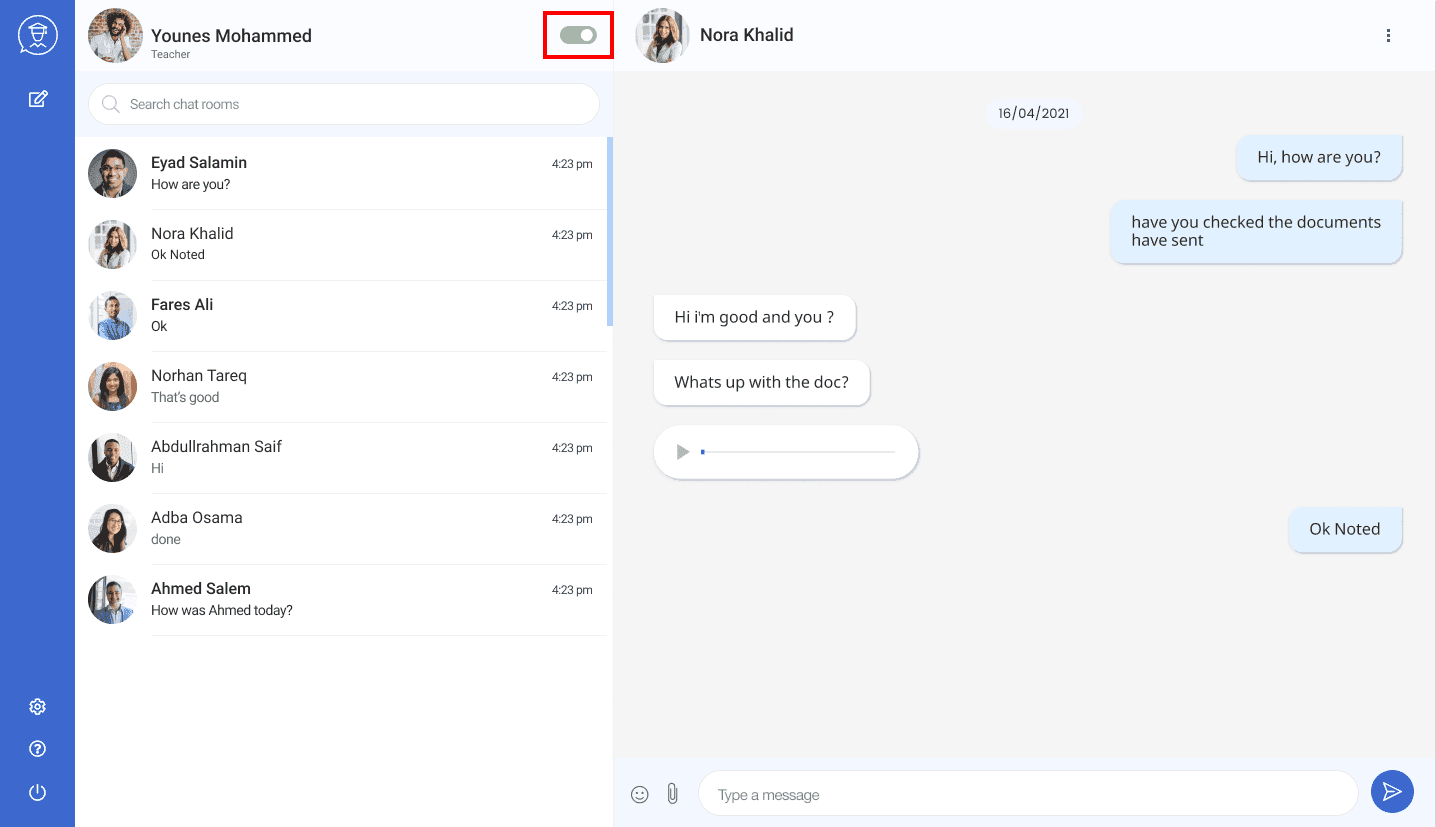Open the three-dot menu in Nora's chat
This screenshot has height=827, width=1436.
coord(1388,34)
